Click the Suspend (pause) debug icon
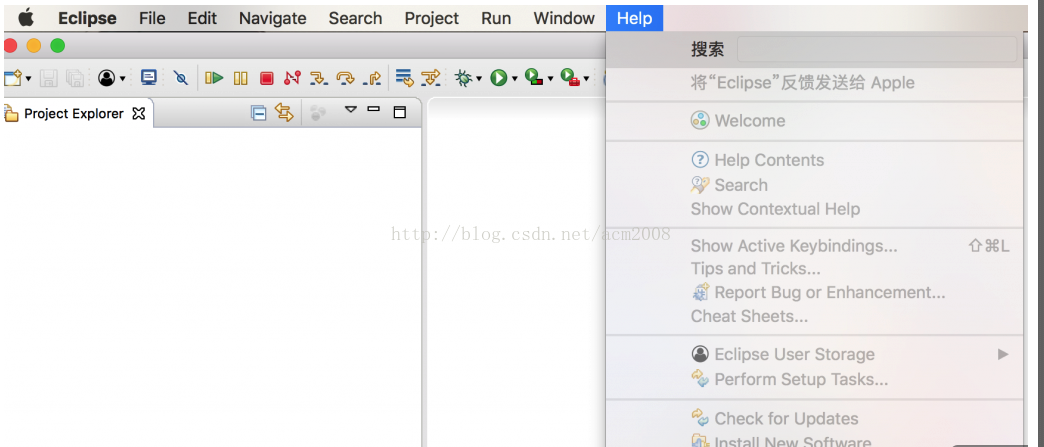The width and height of the screenshot is (1044, 447). click(240, 79)
